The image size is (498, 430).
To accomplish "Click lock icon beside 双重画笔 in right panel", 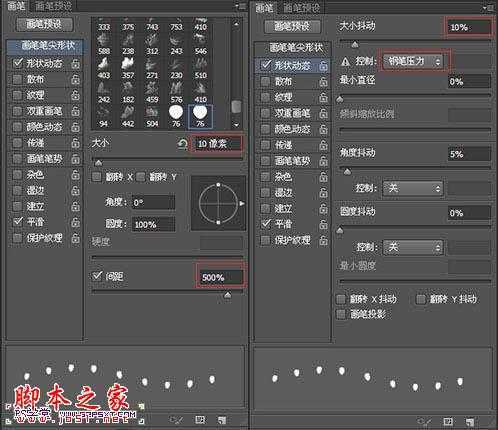I will click(x=323, y=113).
